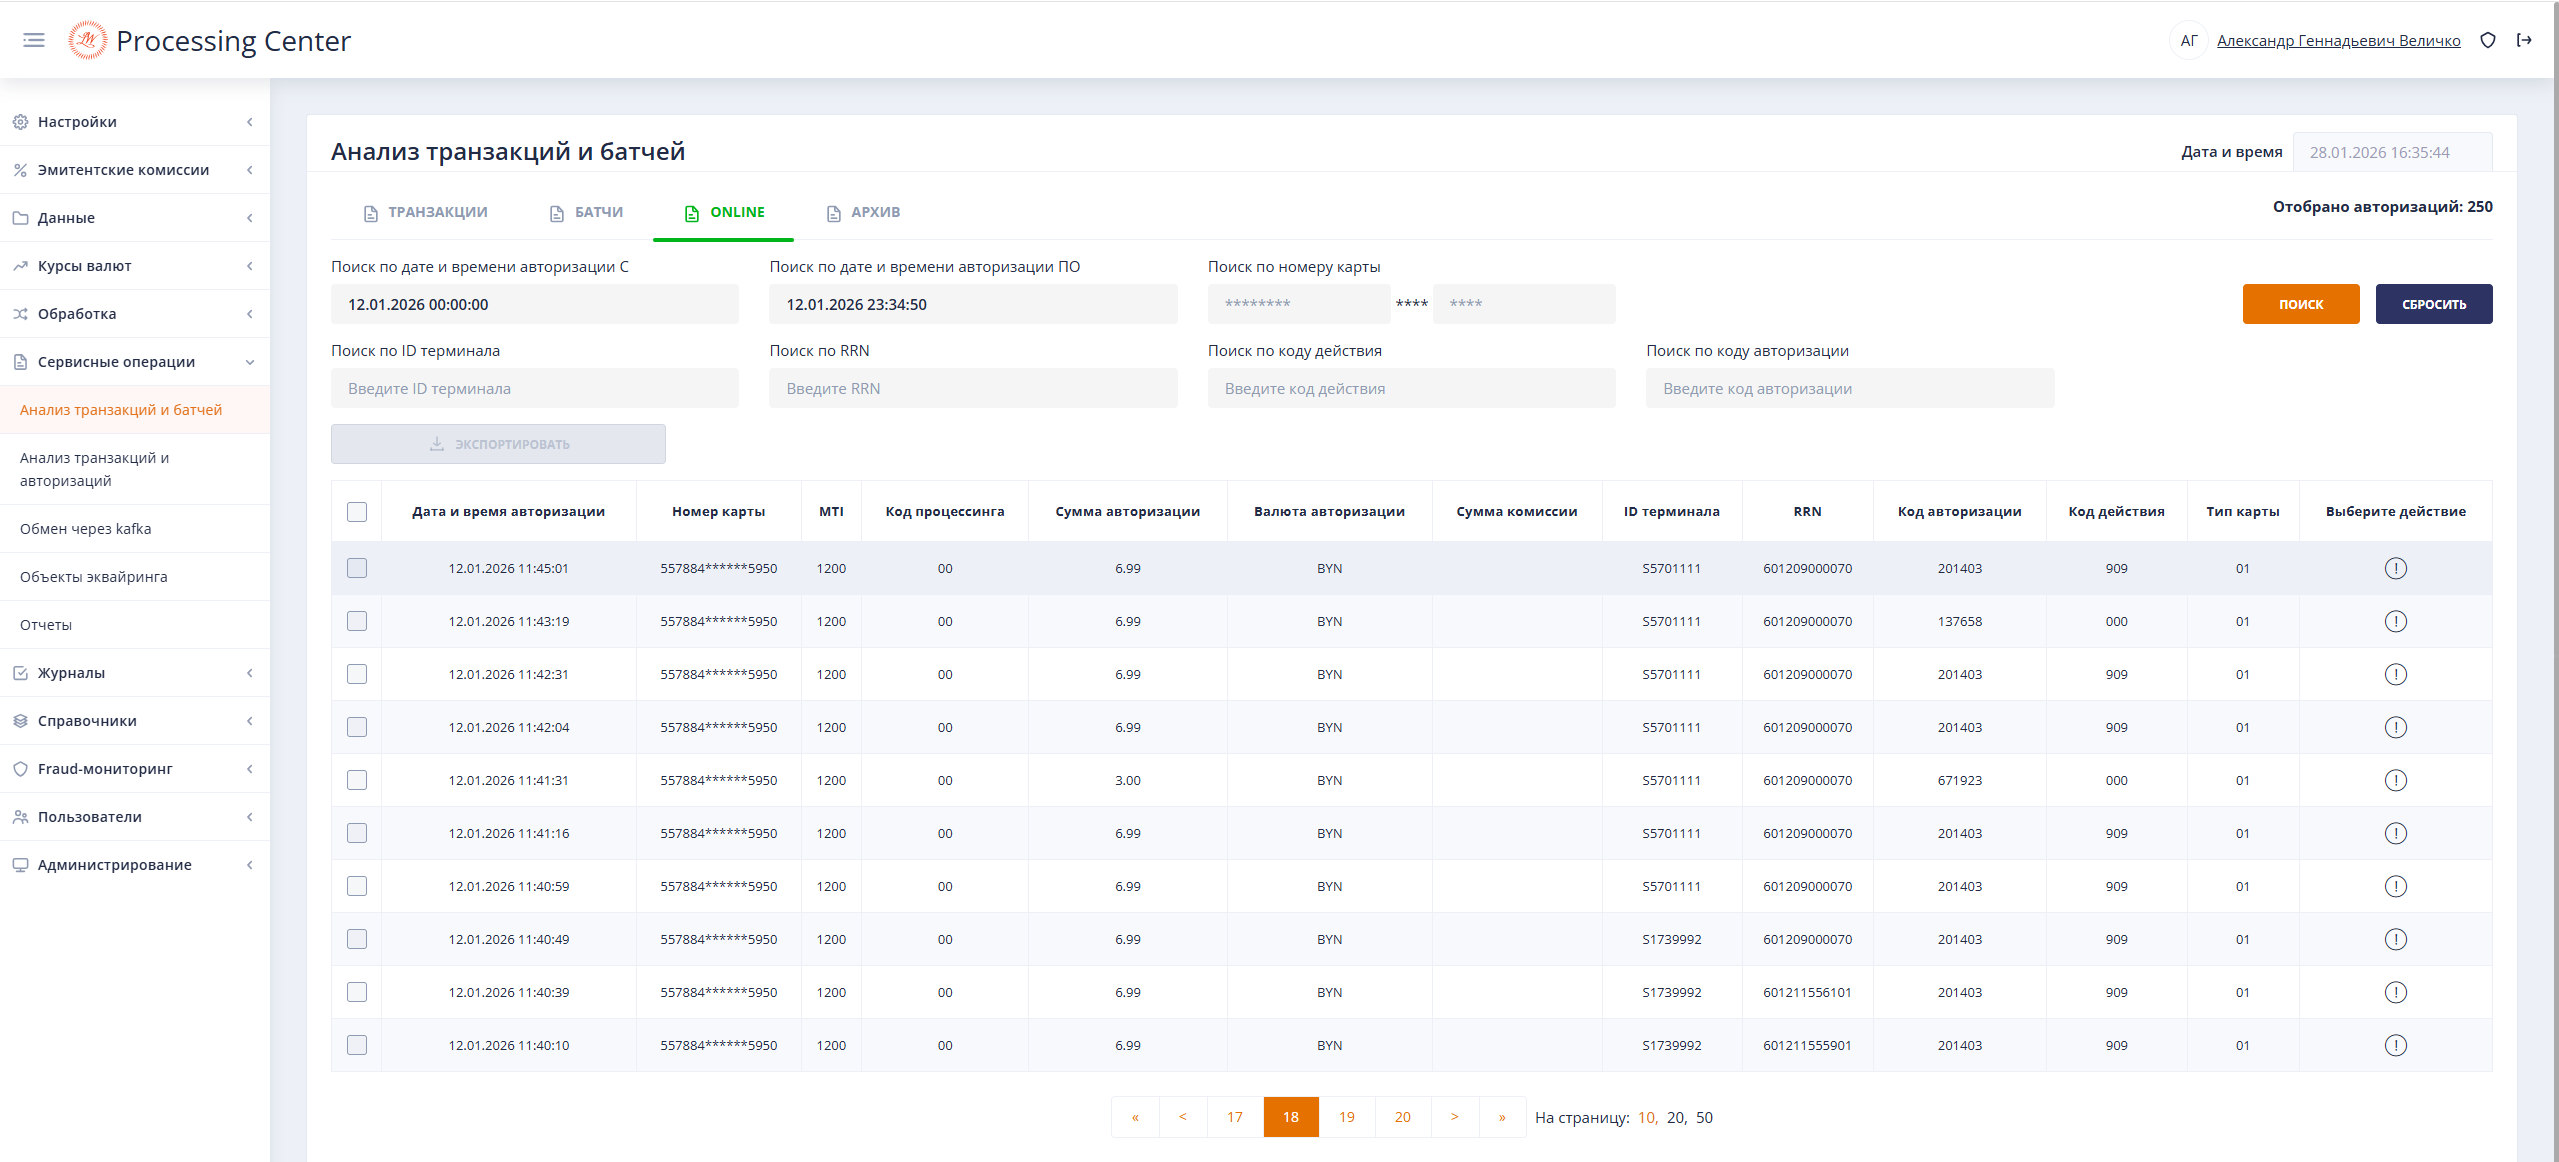Click the СБРОСИТЬ reset button
This screenshot has width=2559, height=1162.
[2433, 304]
